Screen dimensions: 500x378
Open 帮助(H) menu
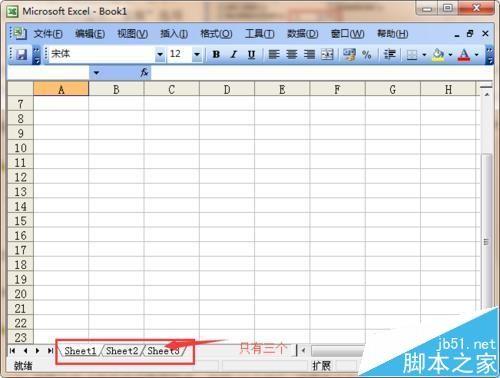[392, 34]
